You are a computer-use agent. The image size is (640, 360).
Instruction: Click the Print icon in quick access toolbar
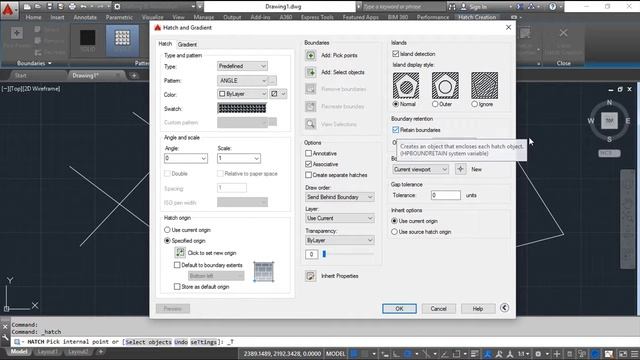click(x=72, y=7)
